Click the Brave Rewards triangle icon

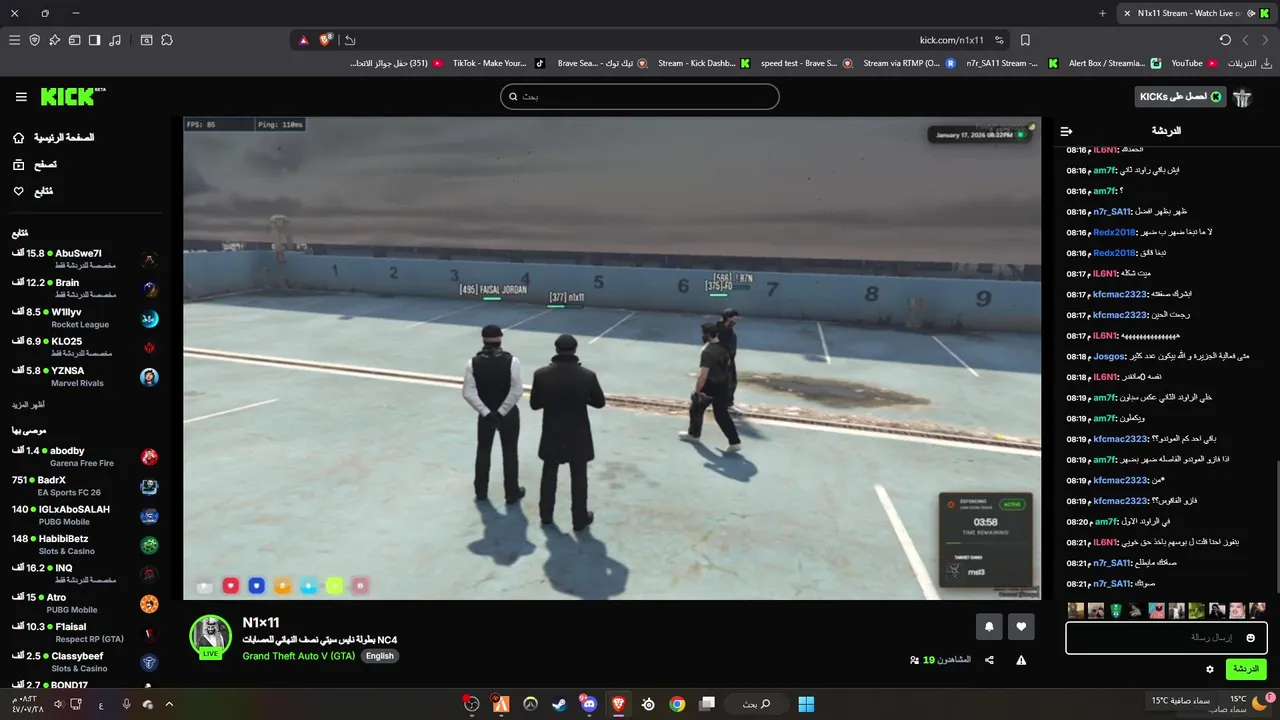tap(304, 40)
